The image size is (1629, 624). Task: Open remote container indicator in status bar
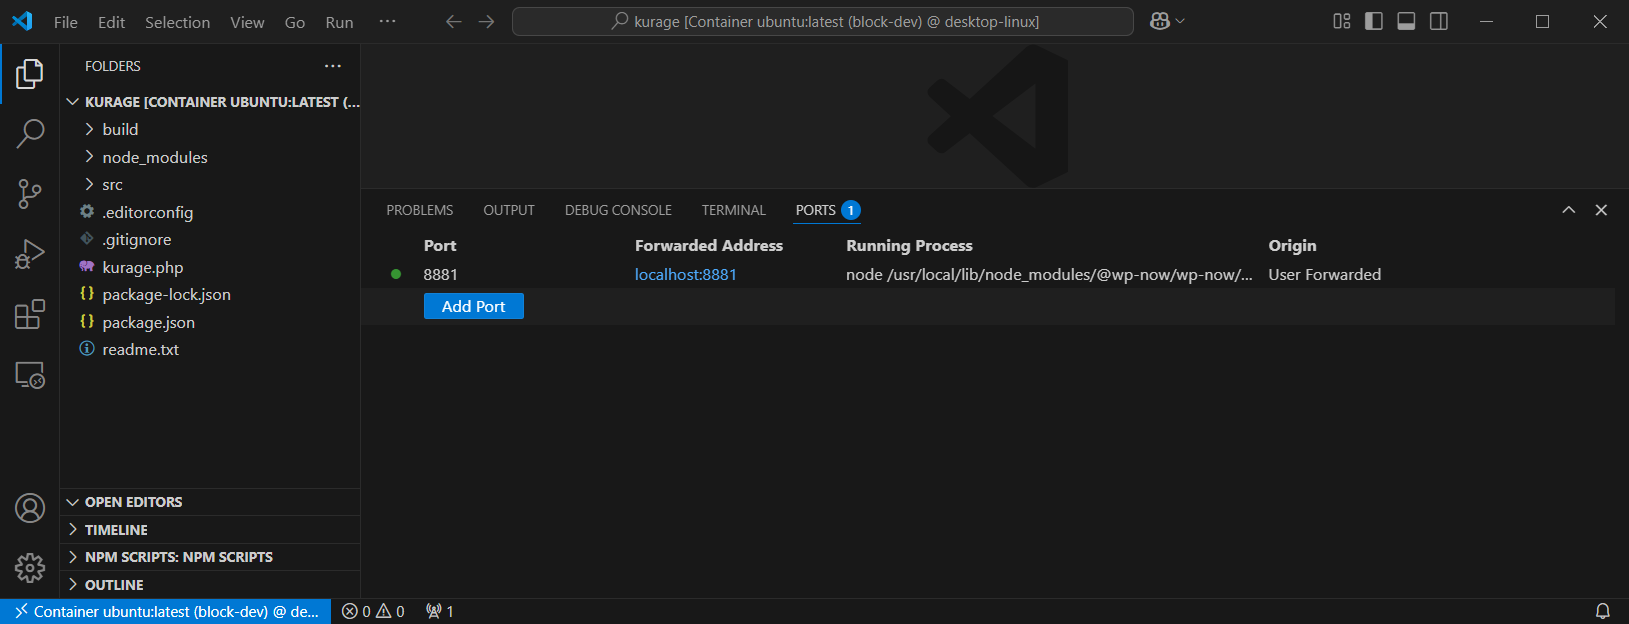(x=166, y=611)
